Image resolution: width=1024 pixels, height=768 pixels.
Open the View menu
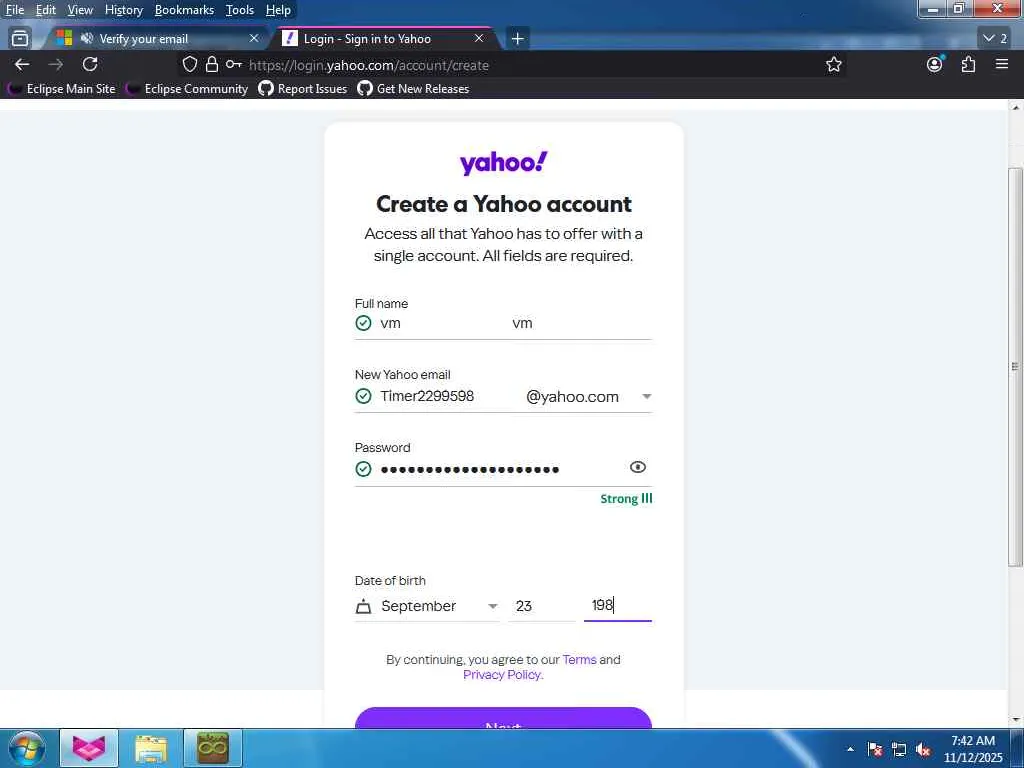(x=80, y=10)
